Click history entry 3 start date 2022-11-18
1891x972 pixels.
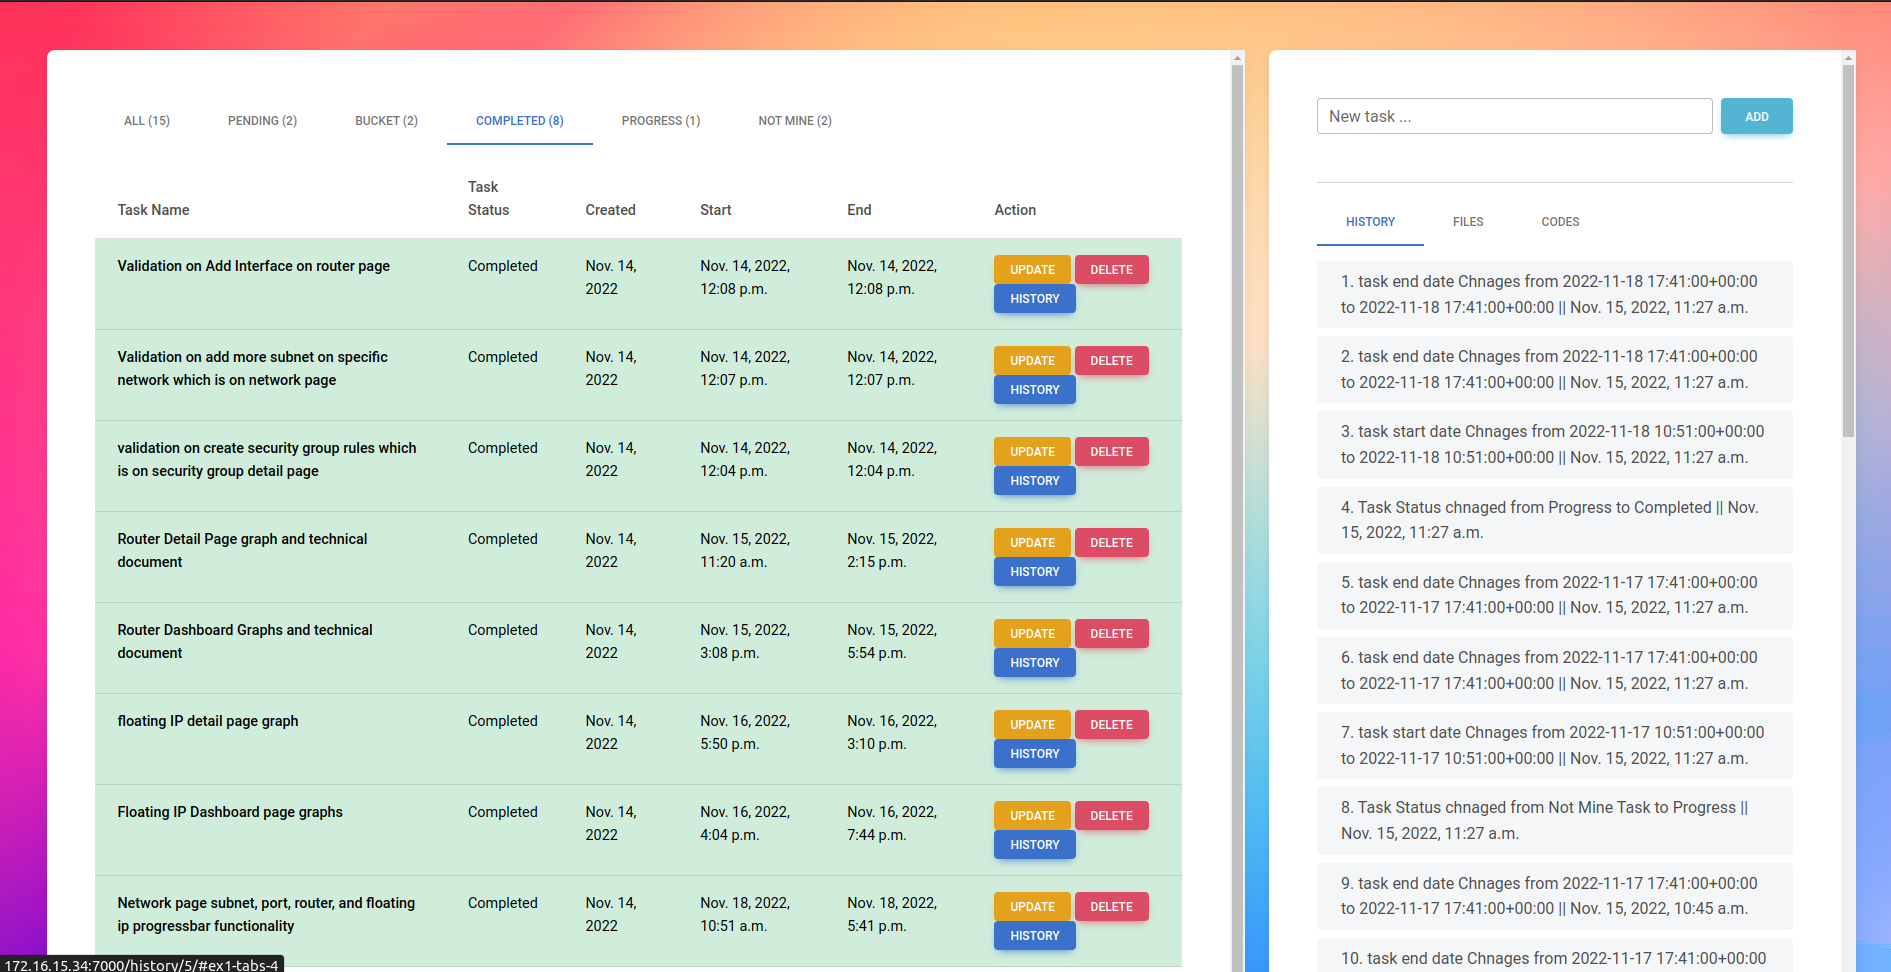(x=1554, y=445)
